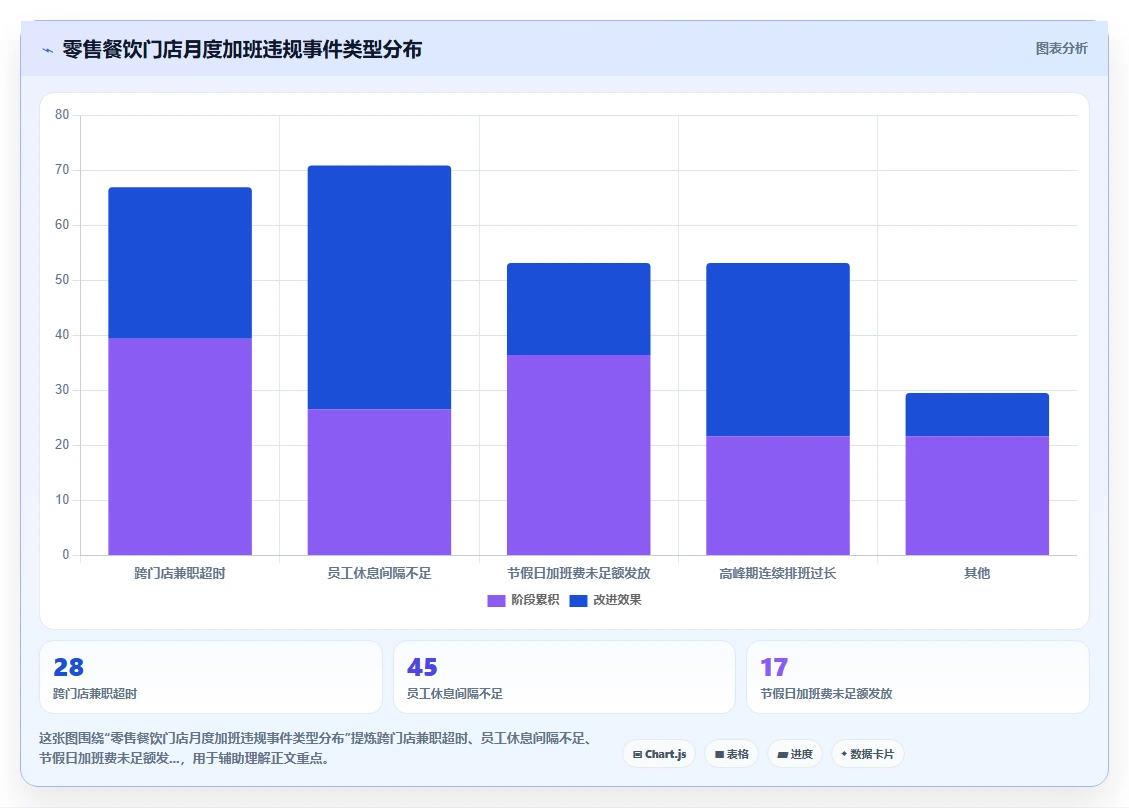
Task: Select the 表格 tag chip
Action: tap(732, 754)
